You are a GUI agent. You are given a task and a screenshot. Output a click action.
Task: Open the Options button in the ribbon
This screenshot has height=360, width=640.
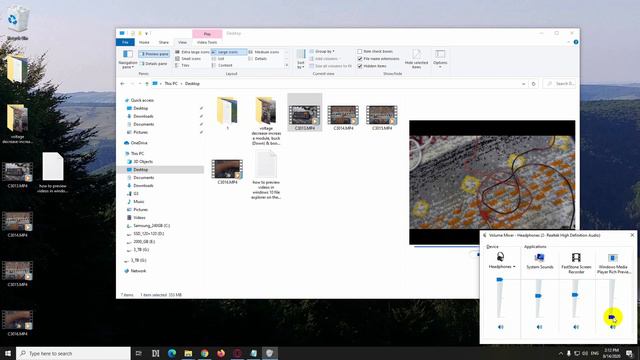click(x=440, y=59)
